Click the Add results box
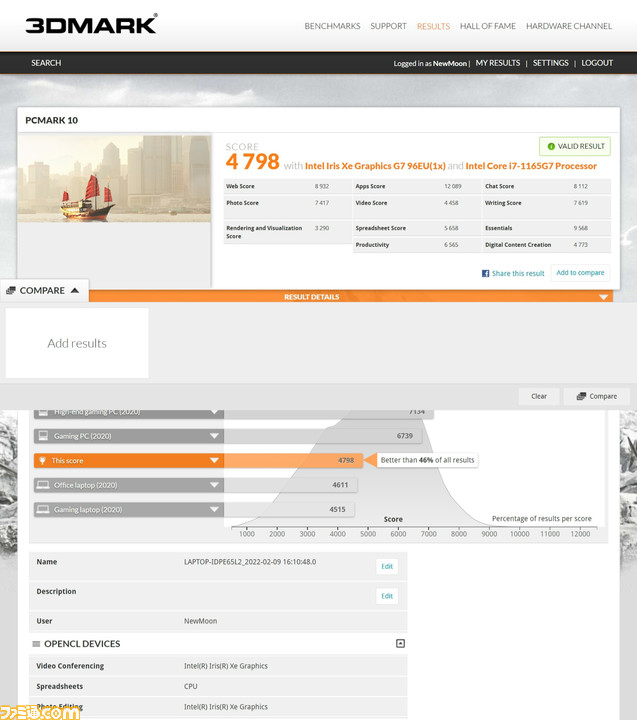Viewport: 637px width, 720px height. [x=77, y=343]
